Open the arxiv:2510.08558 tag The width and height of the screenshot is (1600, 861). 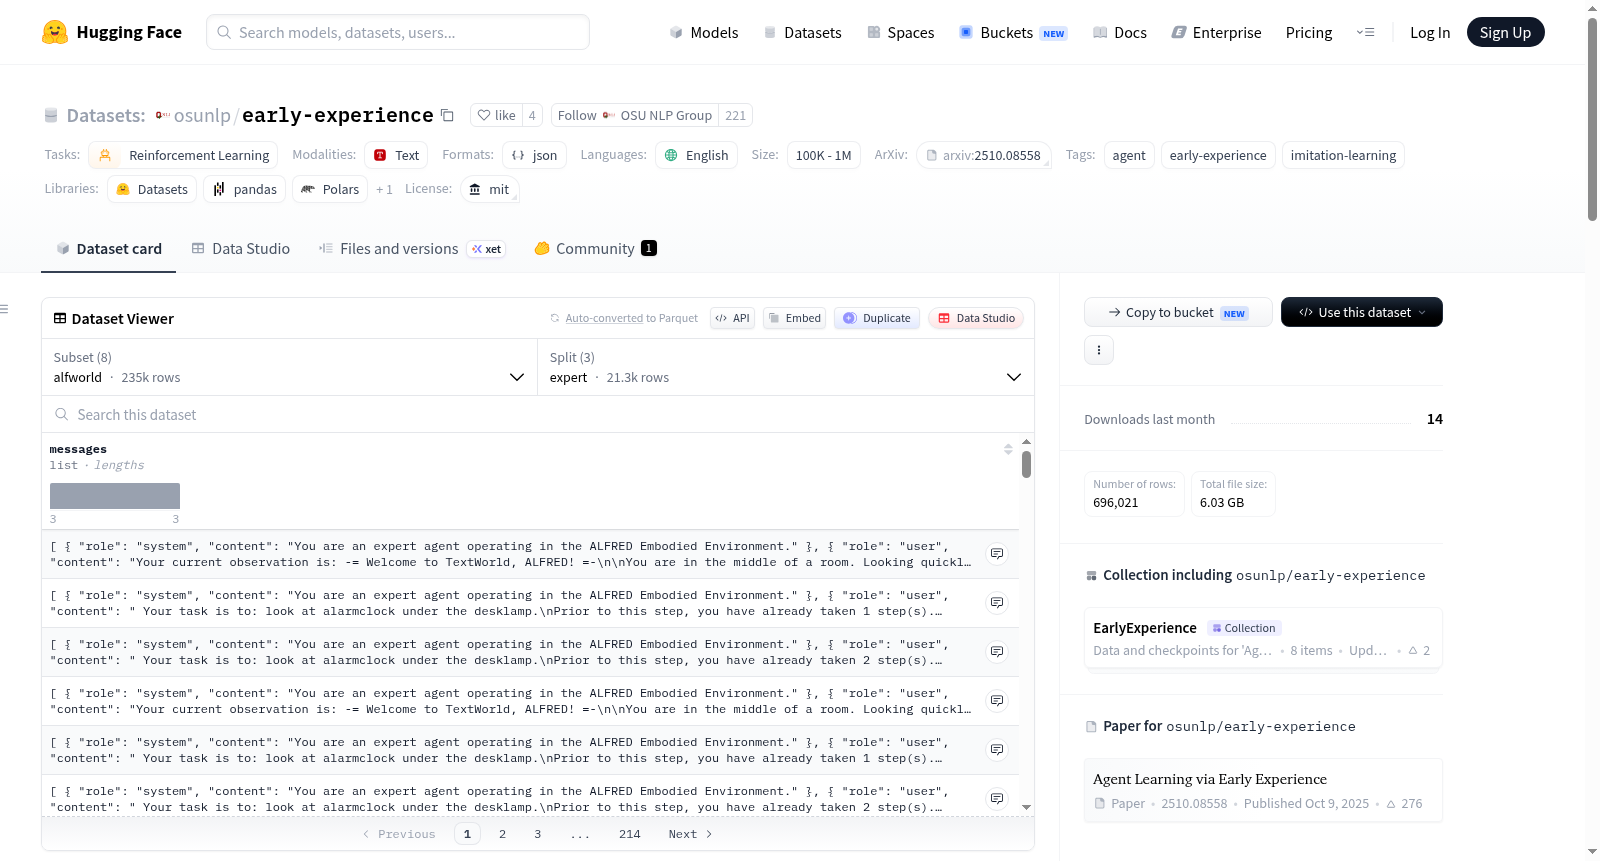[x=984, y=155]
